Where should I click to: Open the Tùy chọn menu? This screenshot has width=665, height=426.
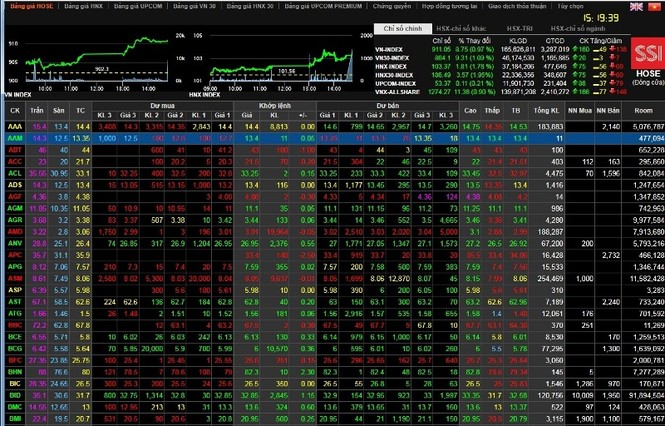click(x=570, y=6)
